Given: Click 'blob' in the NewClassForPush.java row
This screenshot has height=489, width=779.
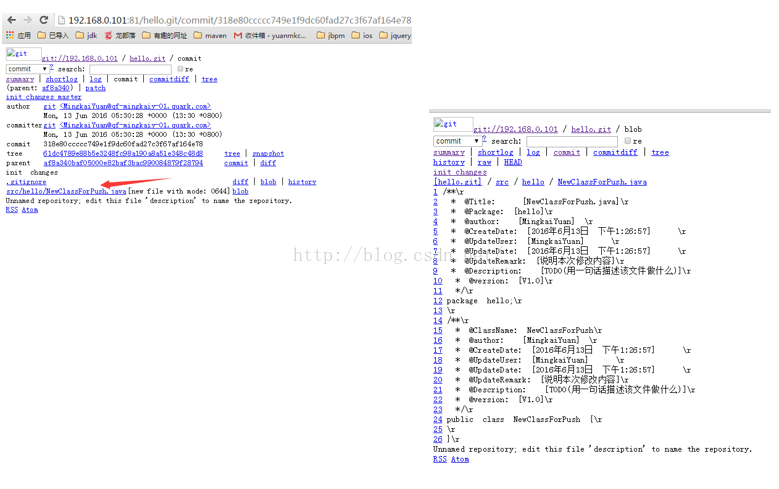Looking at the screenshot, I should coord(240,191).
